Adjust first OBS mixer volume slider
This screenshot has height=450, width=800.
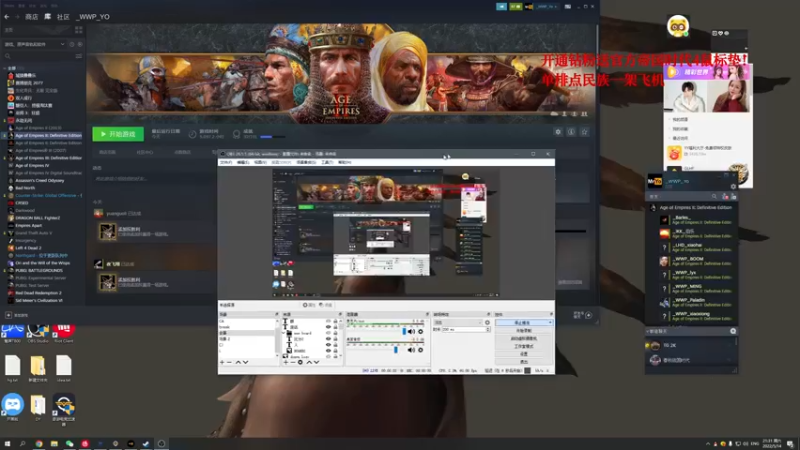click(x=404, y=332)
